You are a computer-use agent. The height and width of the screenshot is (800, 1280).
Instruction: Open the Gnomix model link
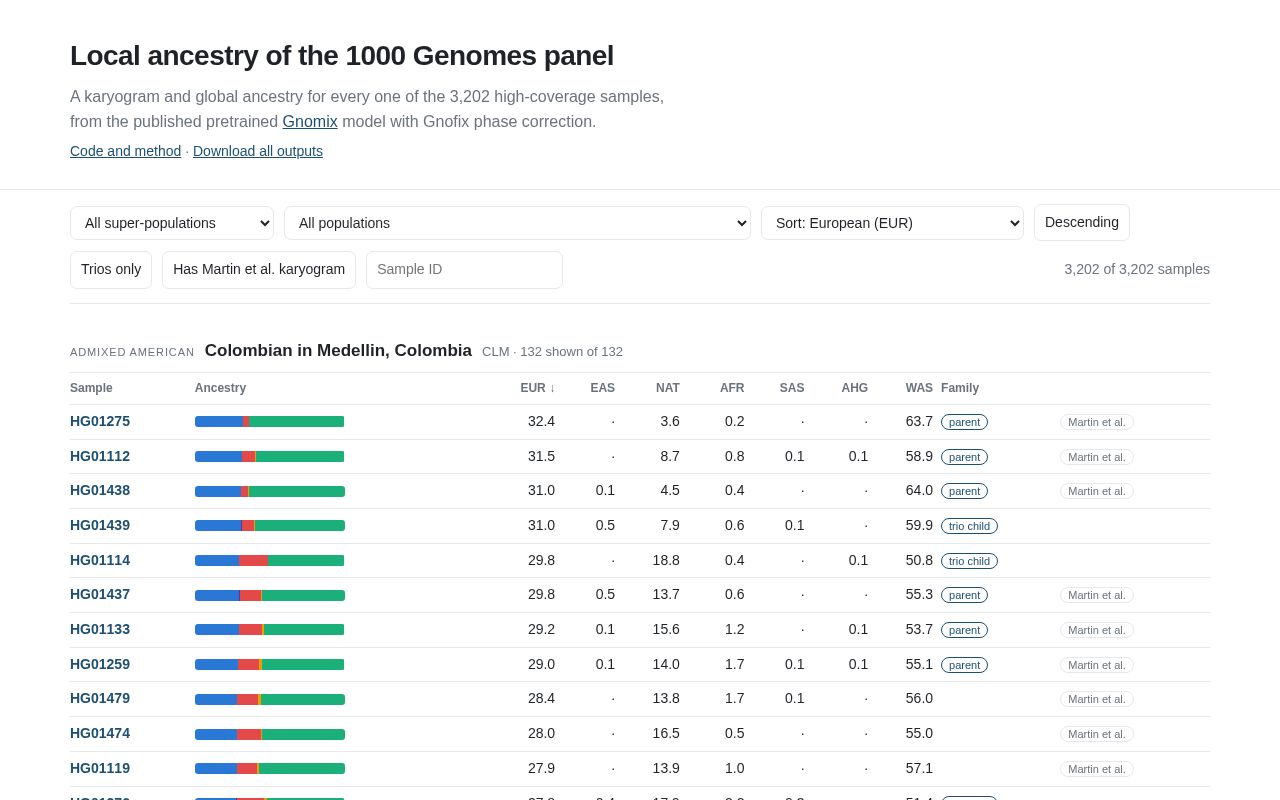point(310,121)
